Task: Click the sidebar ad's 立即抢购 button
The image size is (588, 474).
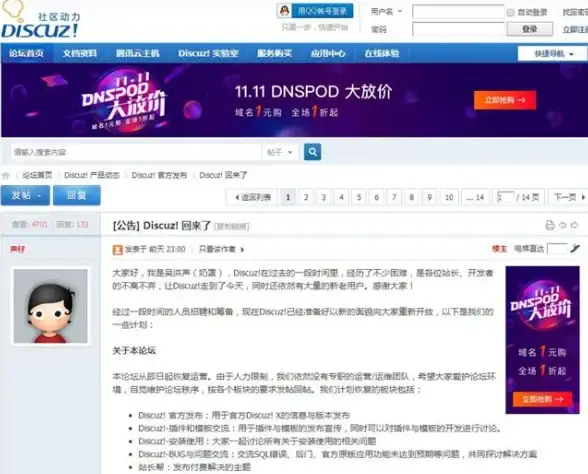Action: pos(542,399)
